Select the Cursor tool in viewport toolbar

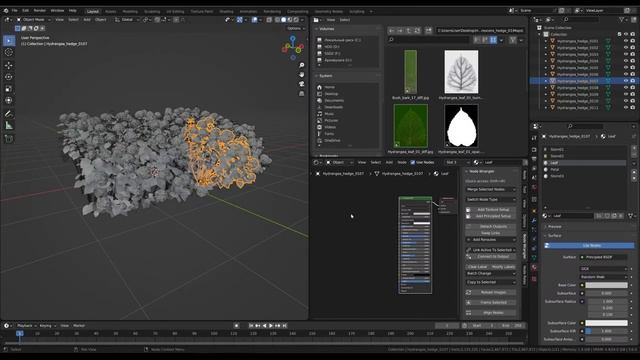[x=9, y=52]
